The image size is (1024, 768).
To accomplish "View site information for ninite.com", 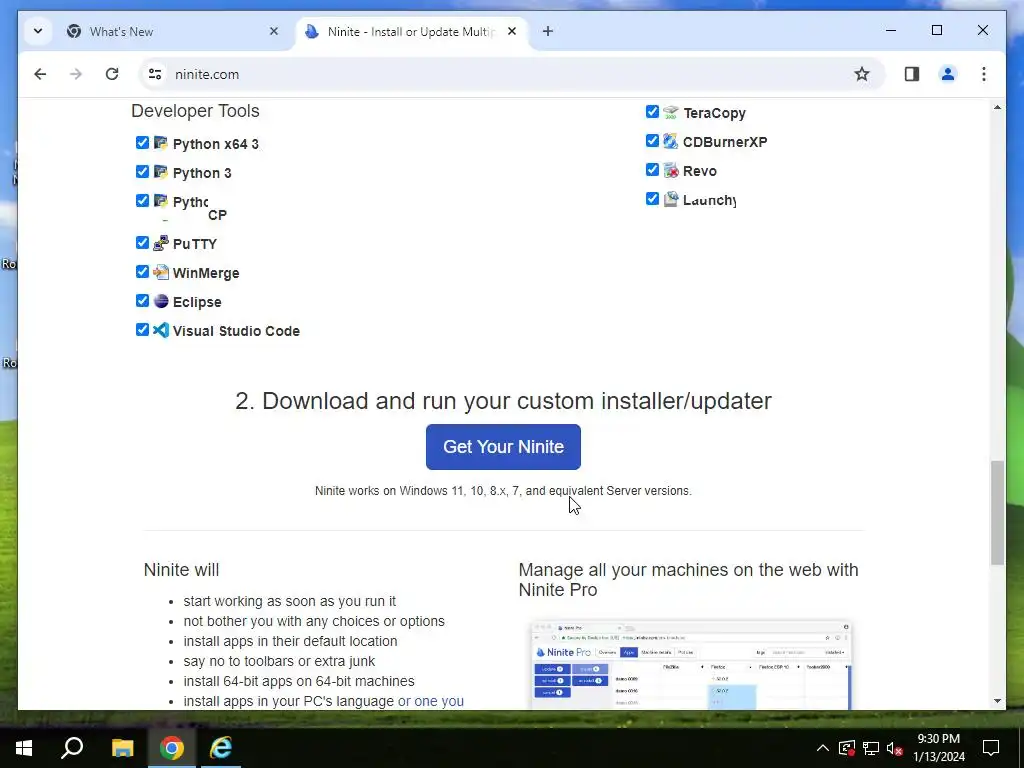I will coord(155,74).
